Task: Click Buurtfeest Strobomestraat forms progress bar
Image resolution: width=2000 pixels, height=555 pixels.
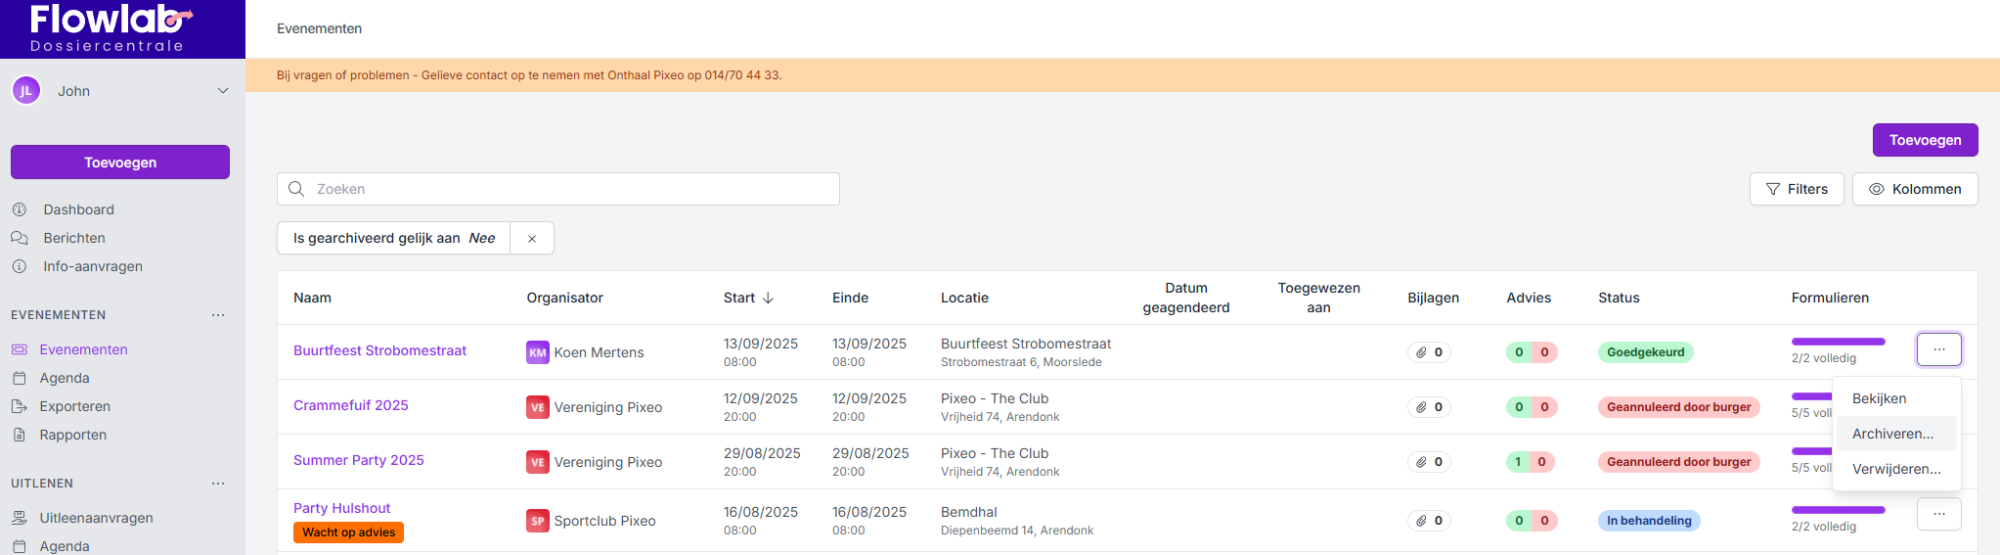Action: (1837, 342)
